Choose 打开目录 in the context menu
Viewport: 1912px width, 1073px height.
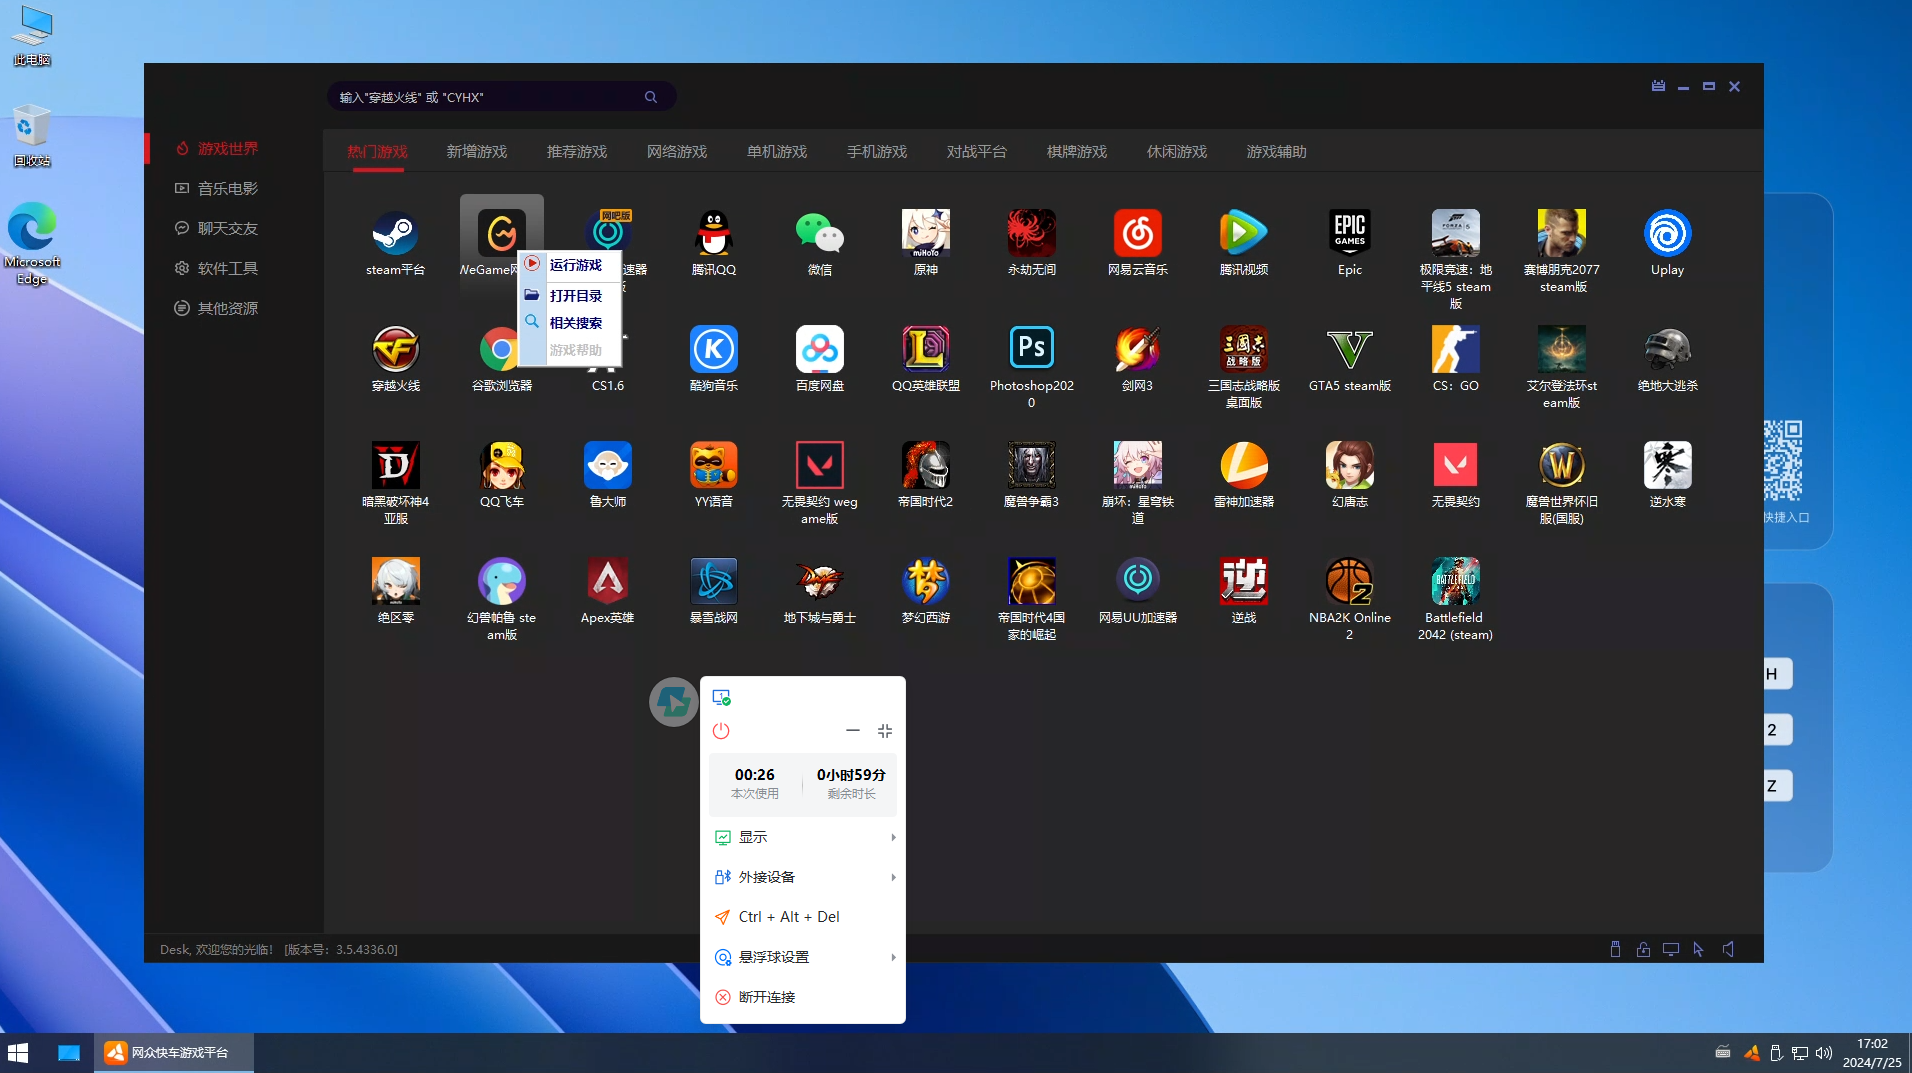(570, 296)
